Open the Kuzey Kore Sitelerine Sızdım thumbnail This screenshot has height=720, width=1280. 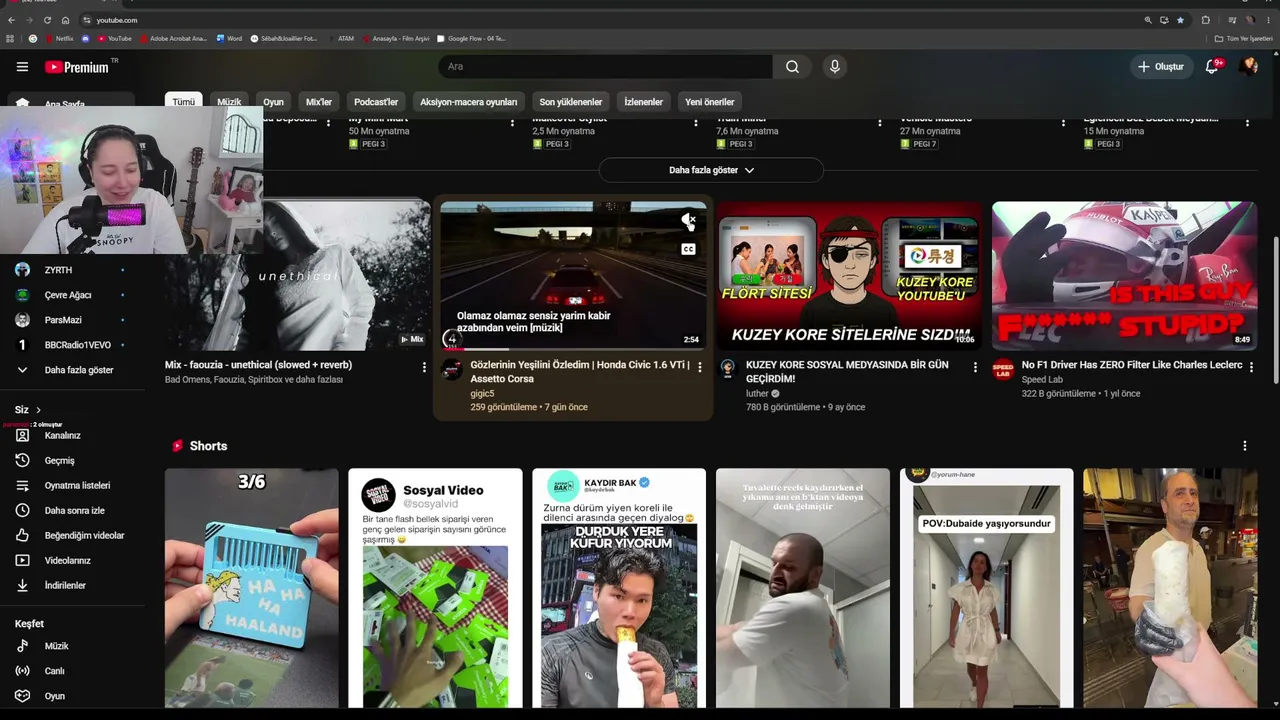click(x=850, y=276)
